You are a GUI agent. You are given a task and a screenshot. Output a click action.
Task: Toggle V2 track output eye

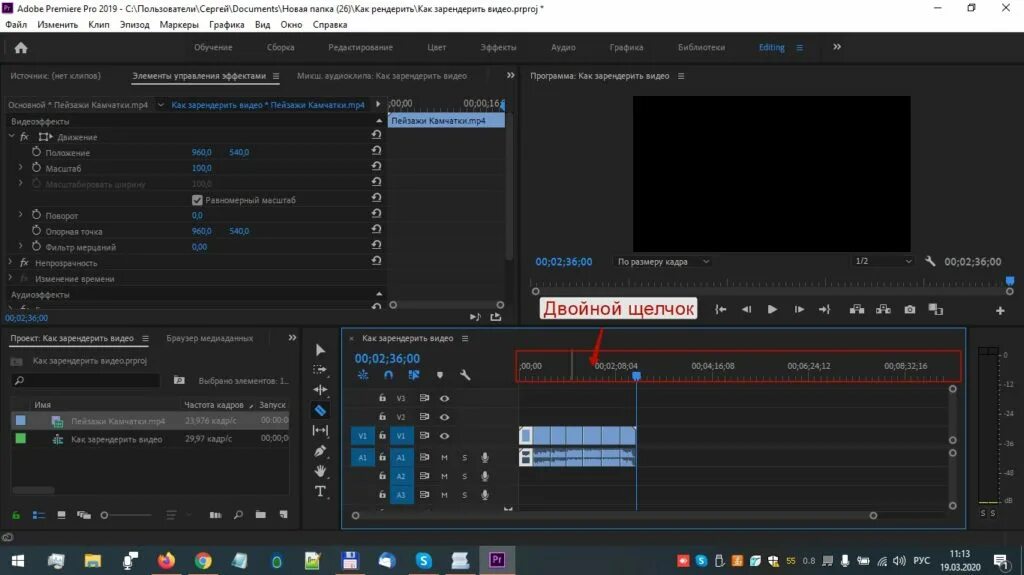click(x=444, y=417)
